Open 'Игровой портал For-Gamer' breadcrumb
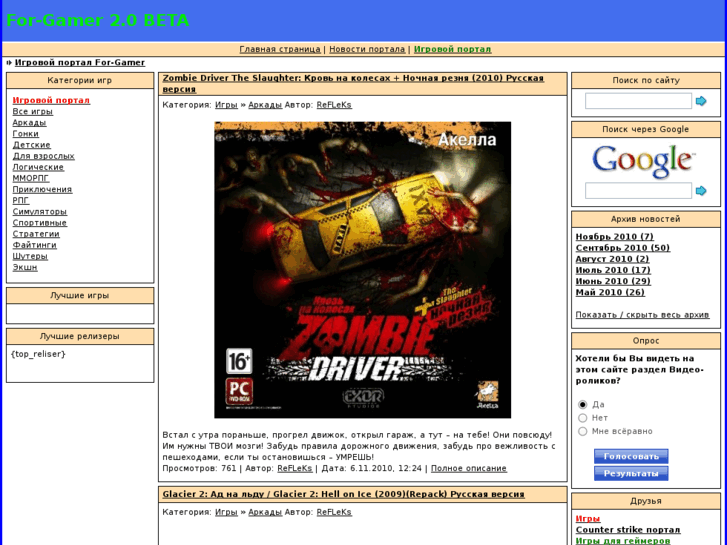 80,63
